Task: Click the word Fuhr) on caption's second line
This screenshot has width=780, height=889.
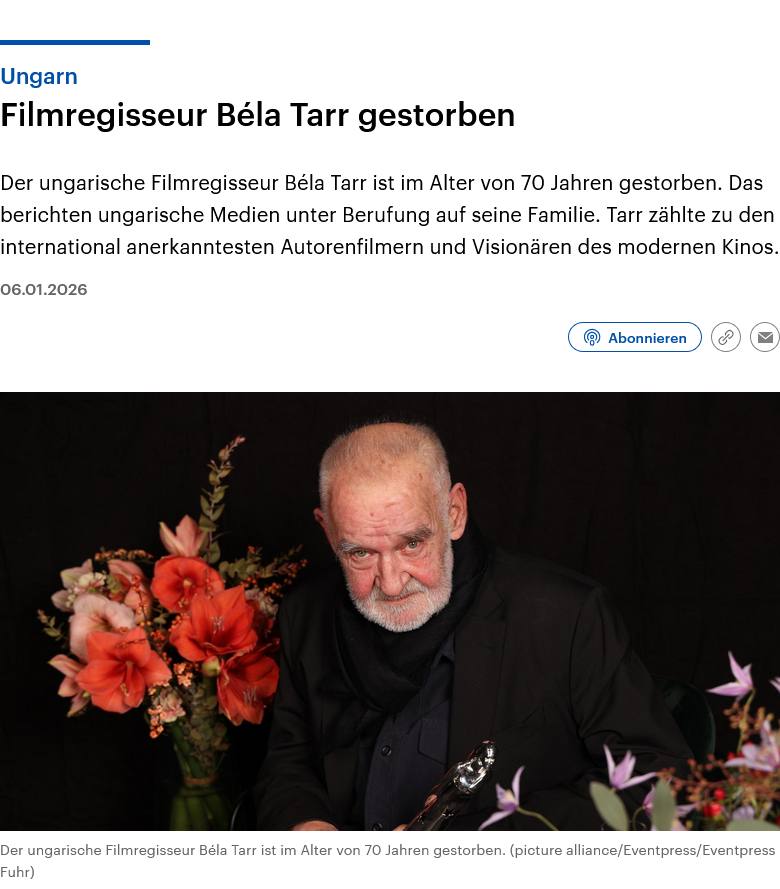Action: 18,871
